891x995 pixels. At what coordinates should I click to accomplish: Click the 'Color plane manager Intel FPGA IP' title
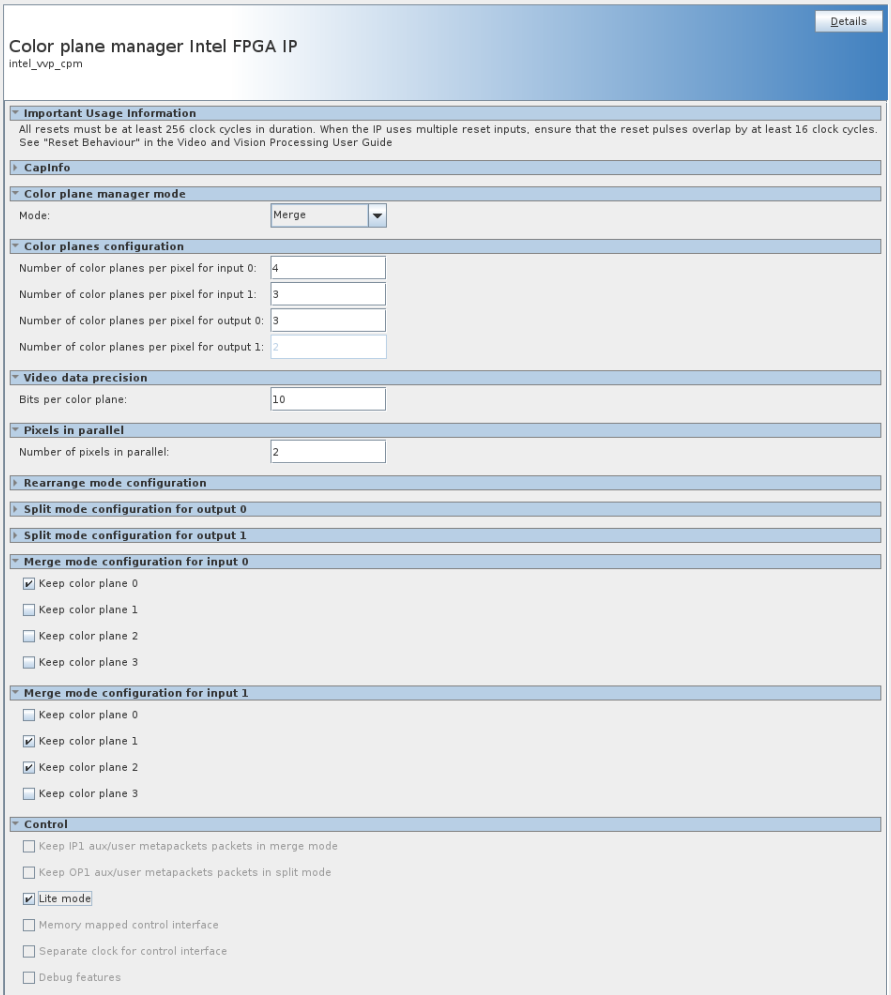[153, 46]
